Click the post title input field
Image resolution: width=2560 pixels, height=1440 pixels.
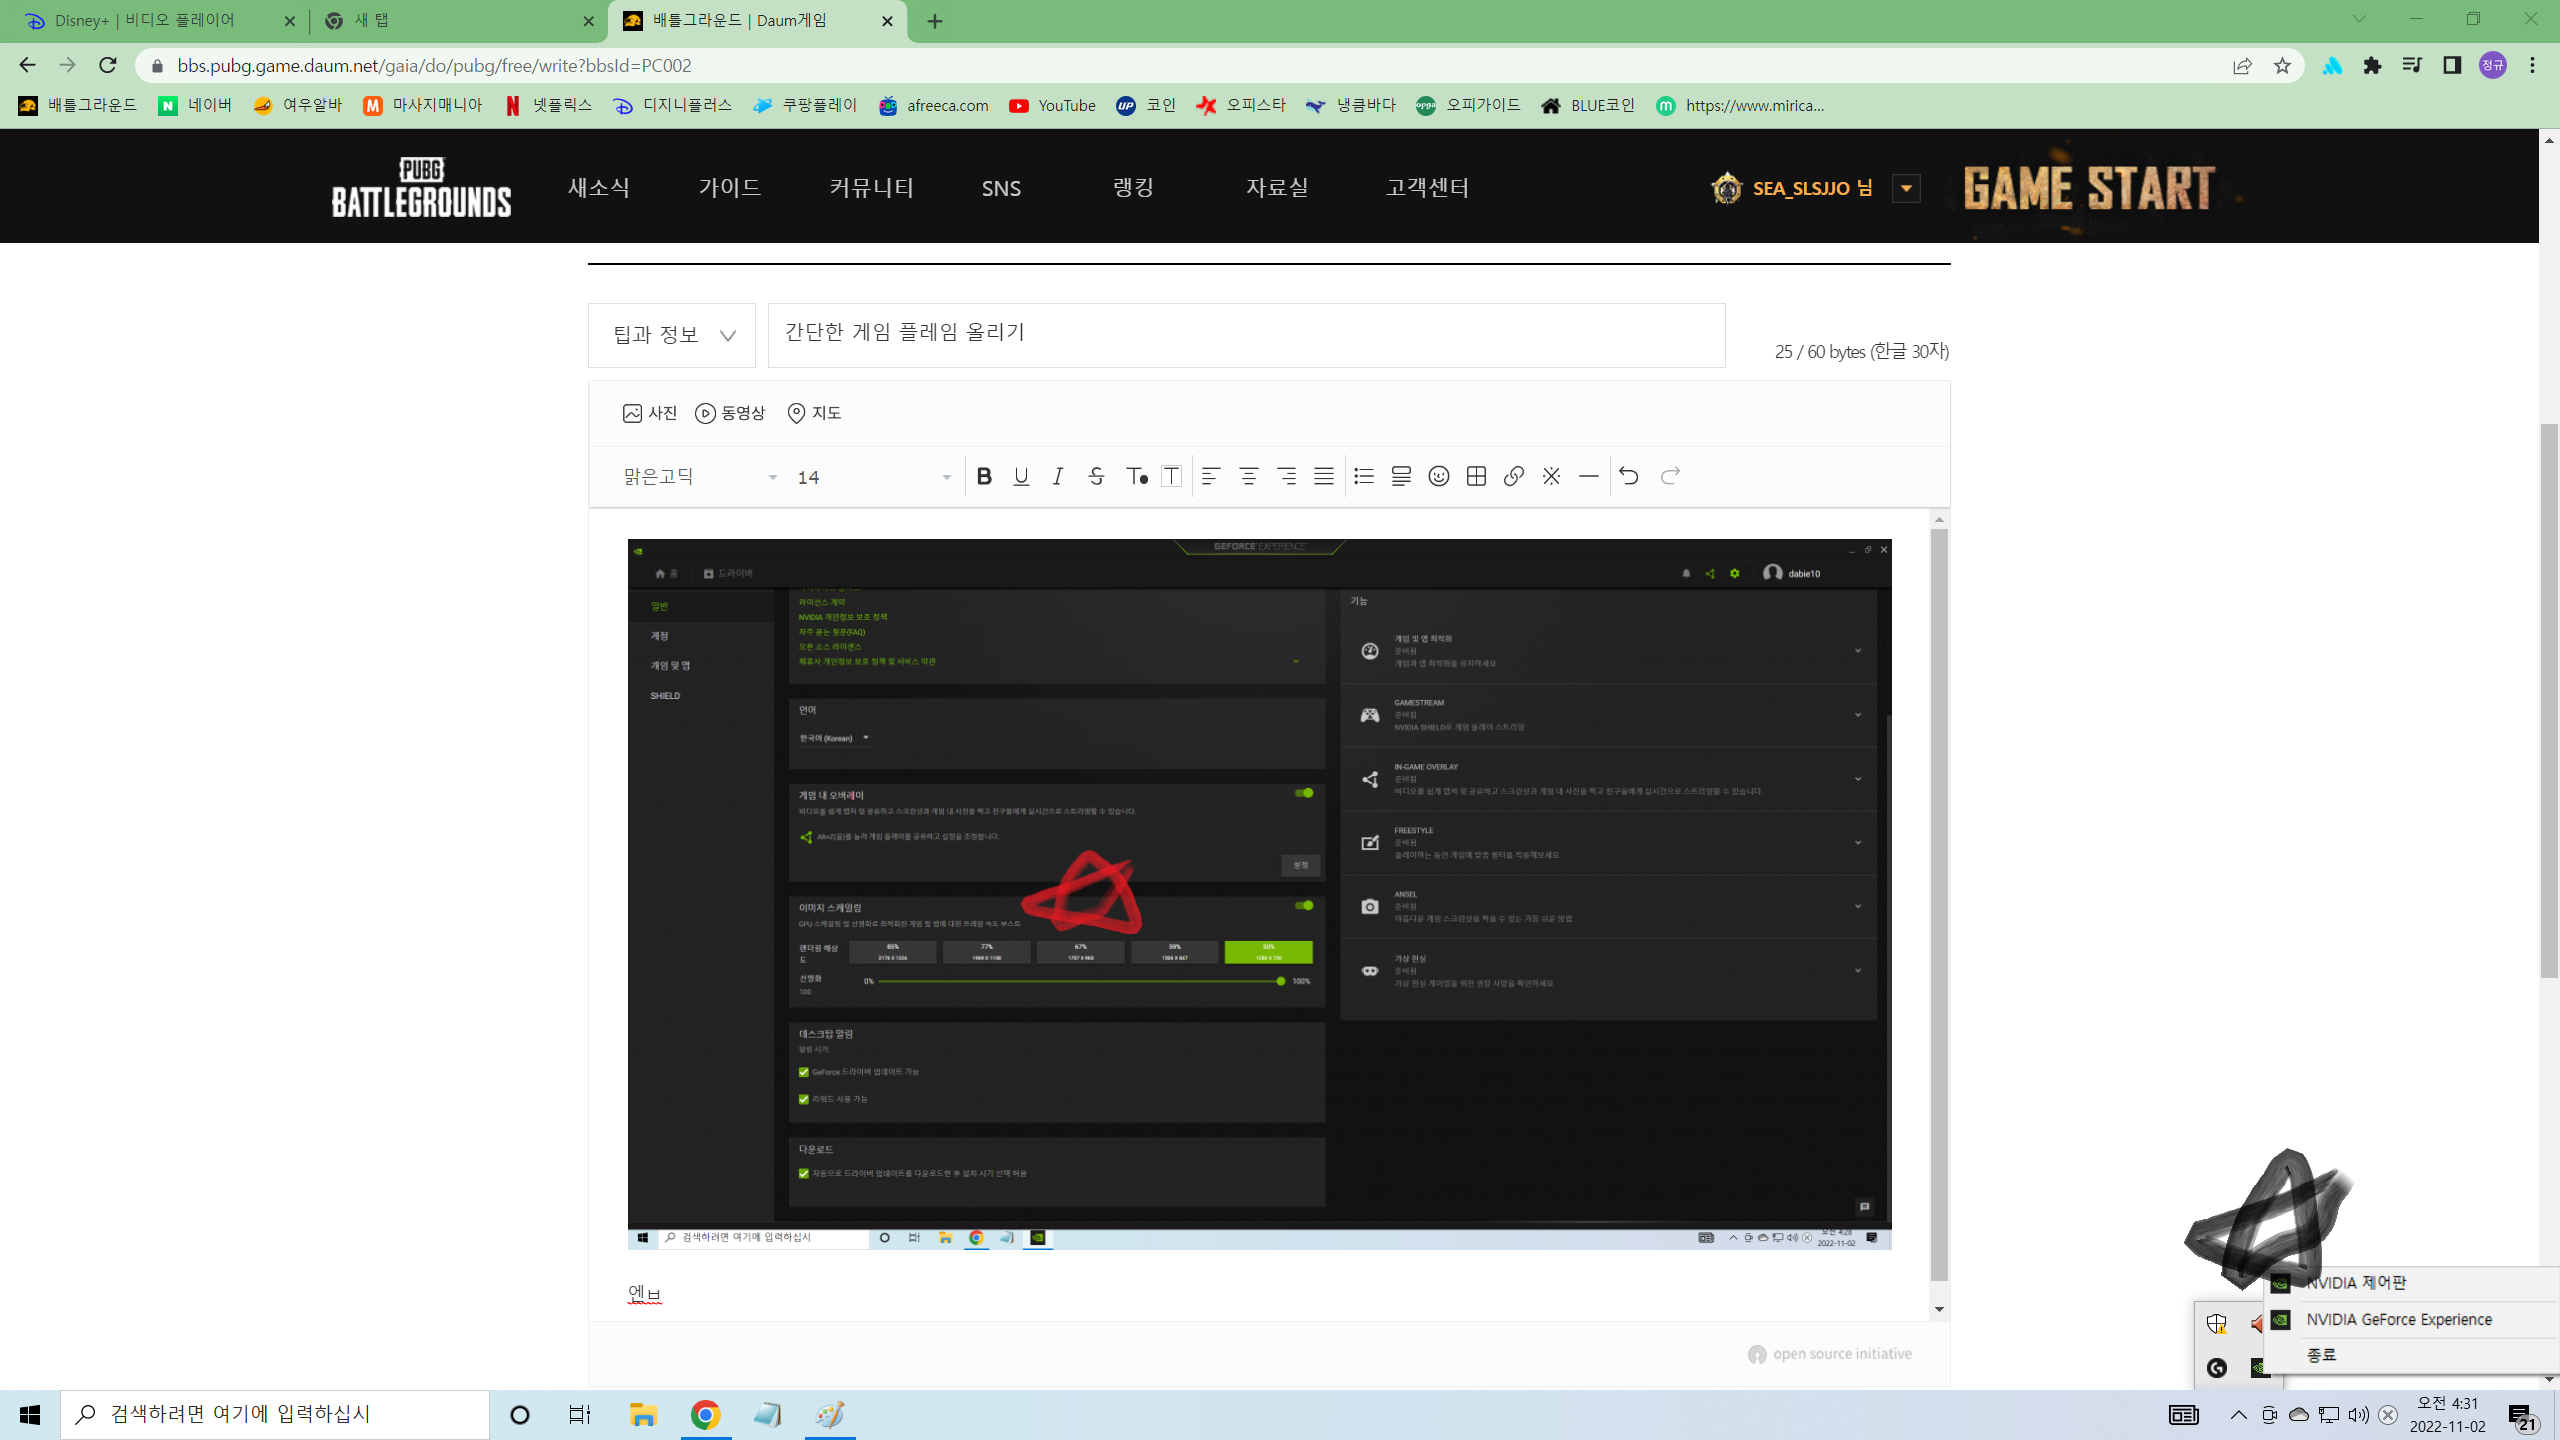pyautogui.click(x=1246, y=335)
